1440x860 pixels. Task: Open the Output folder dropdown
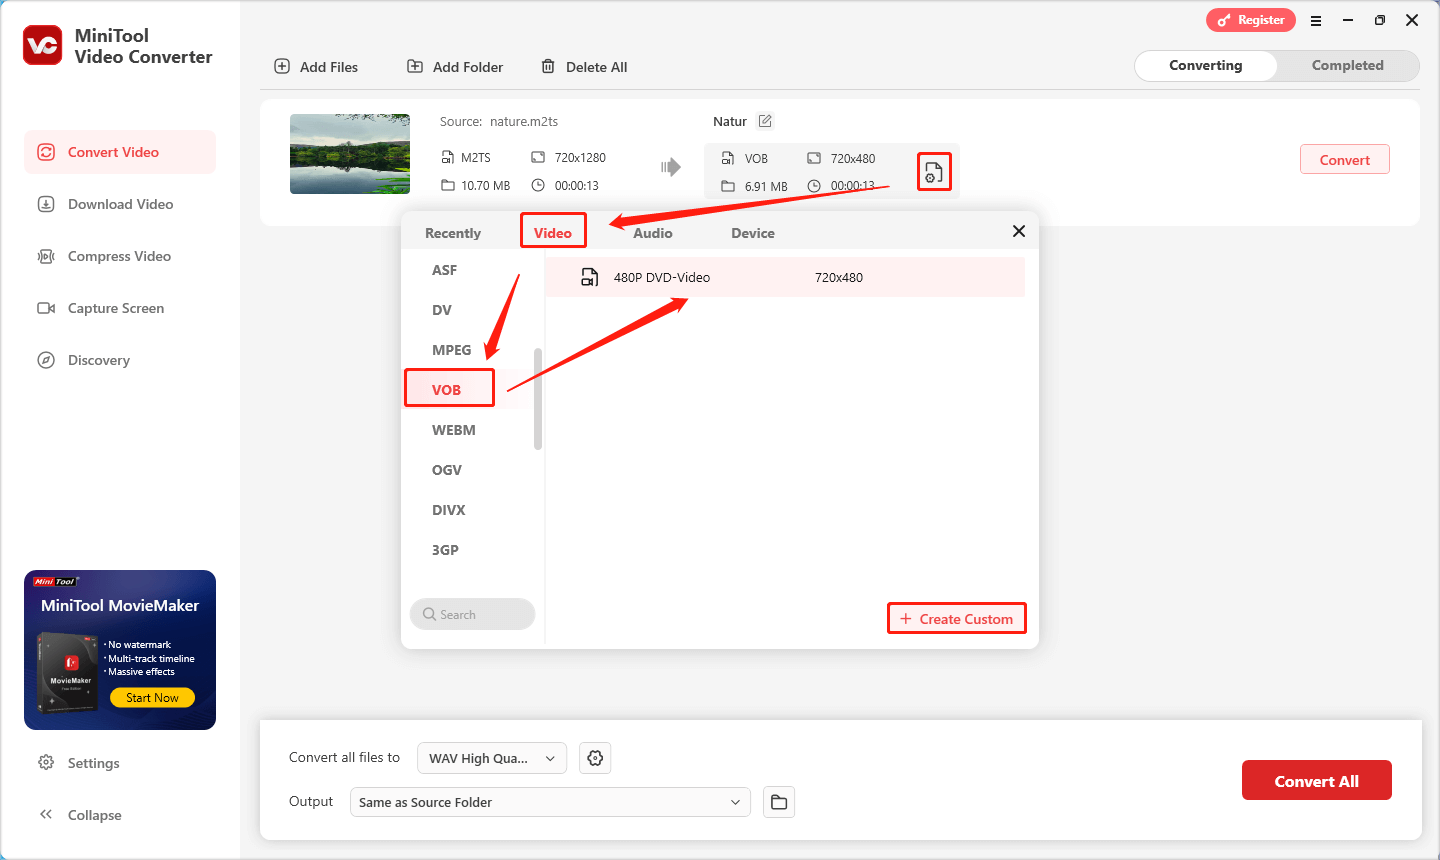550,802
